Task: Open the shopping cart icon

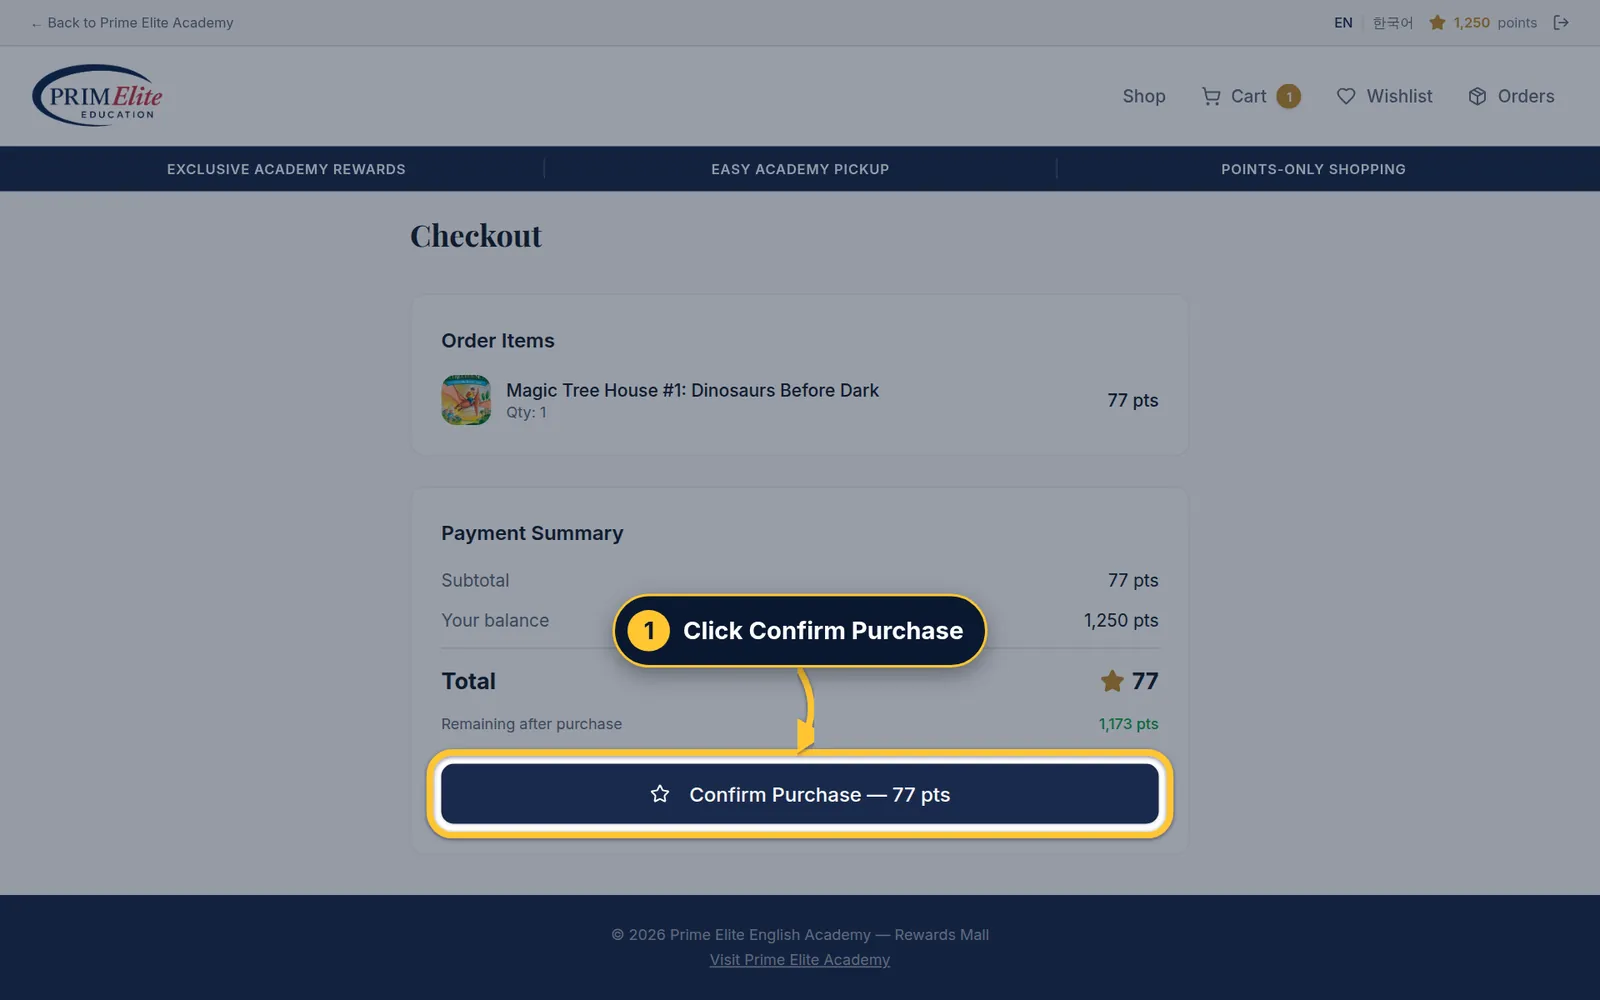Action: 1211,96
